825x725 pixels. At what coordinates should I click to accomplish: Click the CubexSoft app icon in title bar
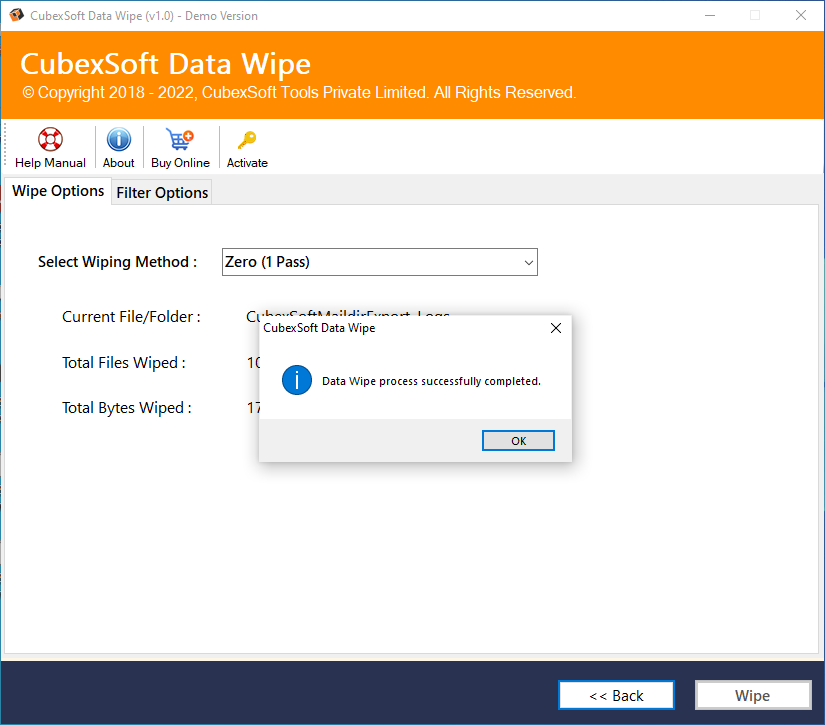click(16, 15)
